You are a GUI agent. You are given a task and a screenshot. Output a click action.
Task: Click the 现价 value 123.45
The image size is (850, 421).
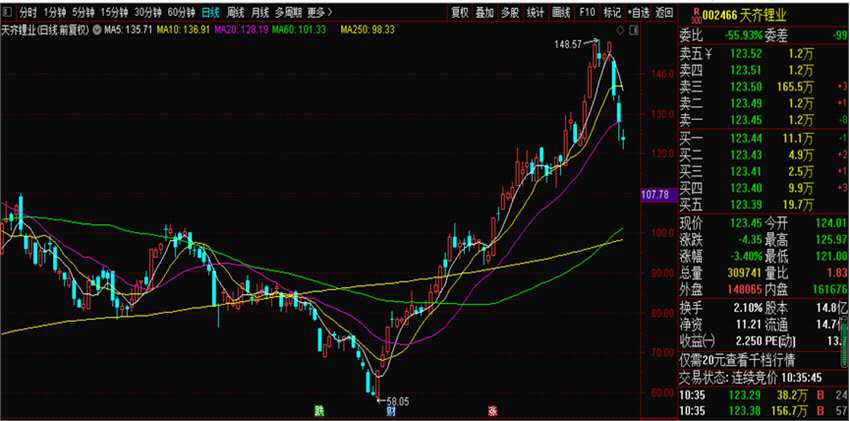click(x=746, y=223)
